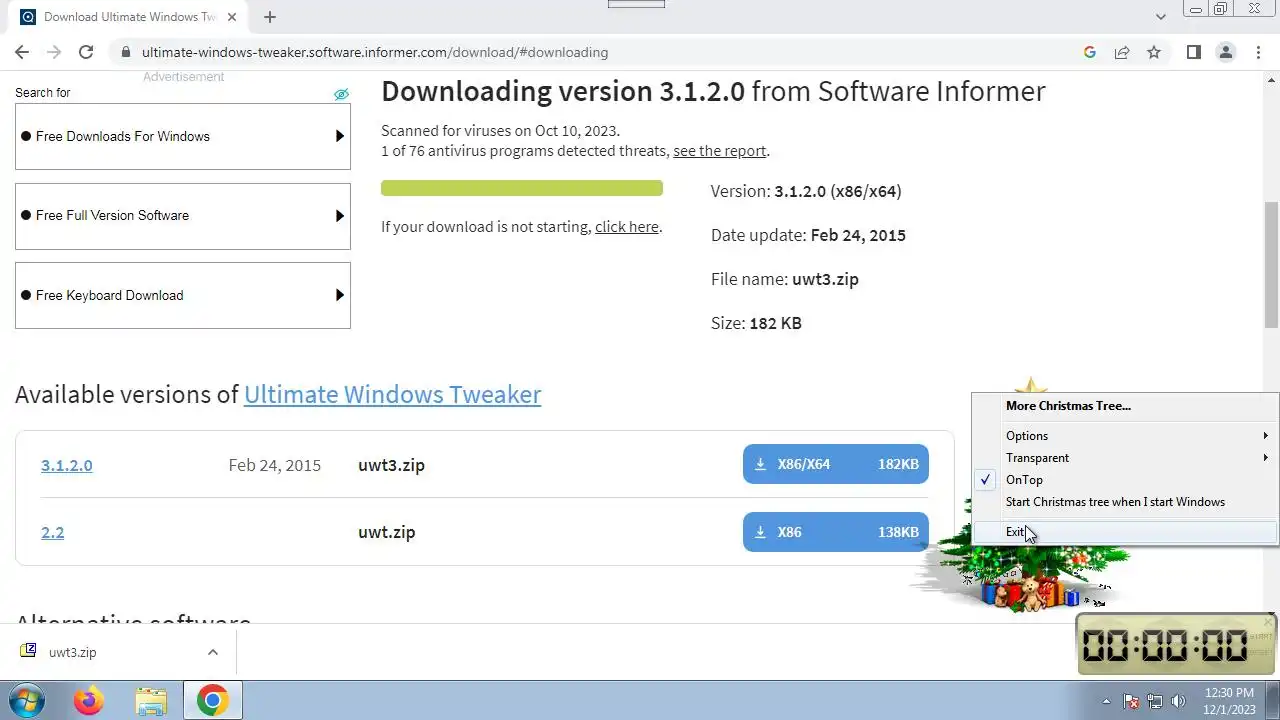Click 'click here' download link
Image resolution: width=1280 pixels, height=720 pixels.
626,227
